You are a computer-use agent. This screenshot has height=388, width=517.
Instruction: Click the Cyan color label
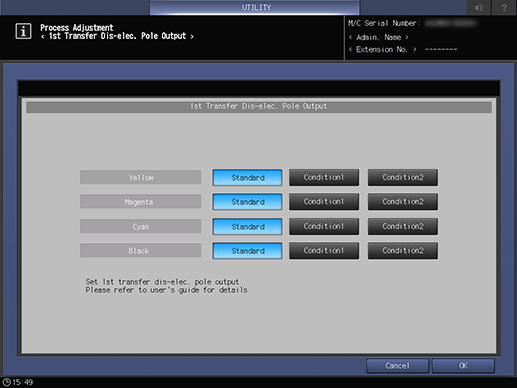coord(141,226)
